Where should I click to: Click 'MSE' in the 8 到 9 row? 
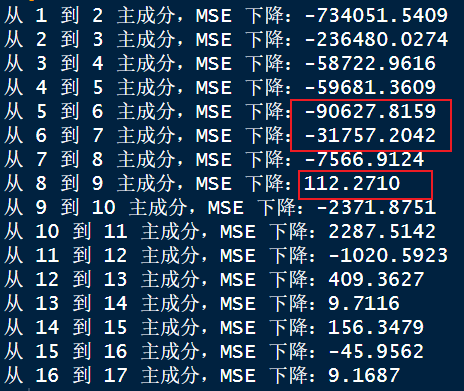click(214, 183)
